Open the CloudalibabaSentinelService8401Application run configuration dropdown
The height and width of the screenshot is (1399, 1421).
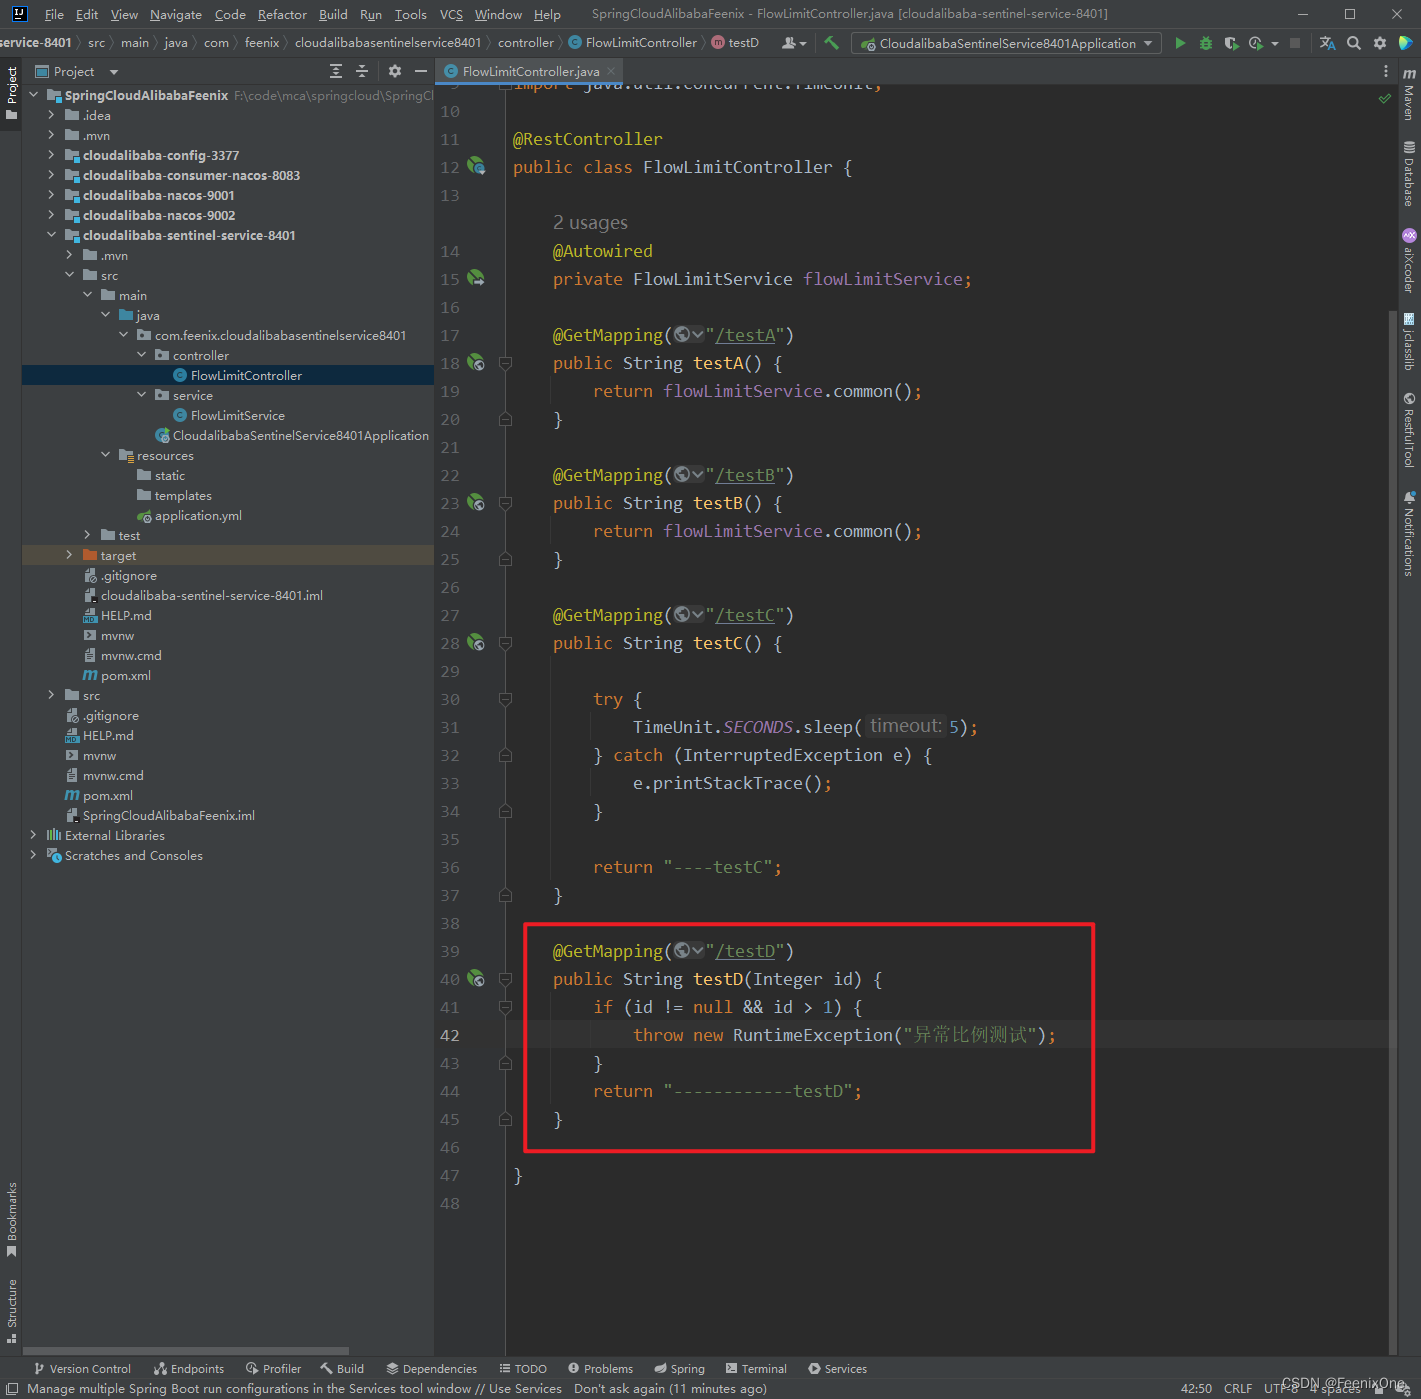[1006, 43]
